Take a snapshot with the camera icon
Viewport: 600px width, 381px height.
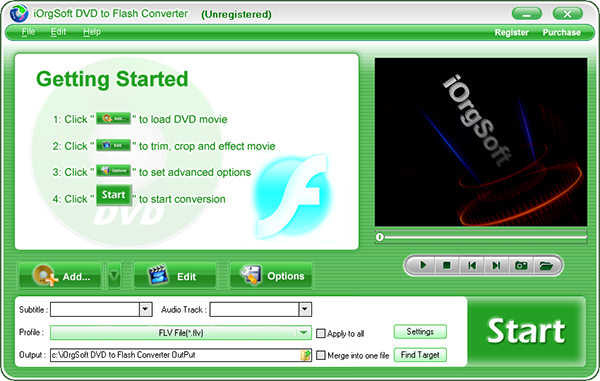[521, 265]
